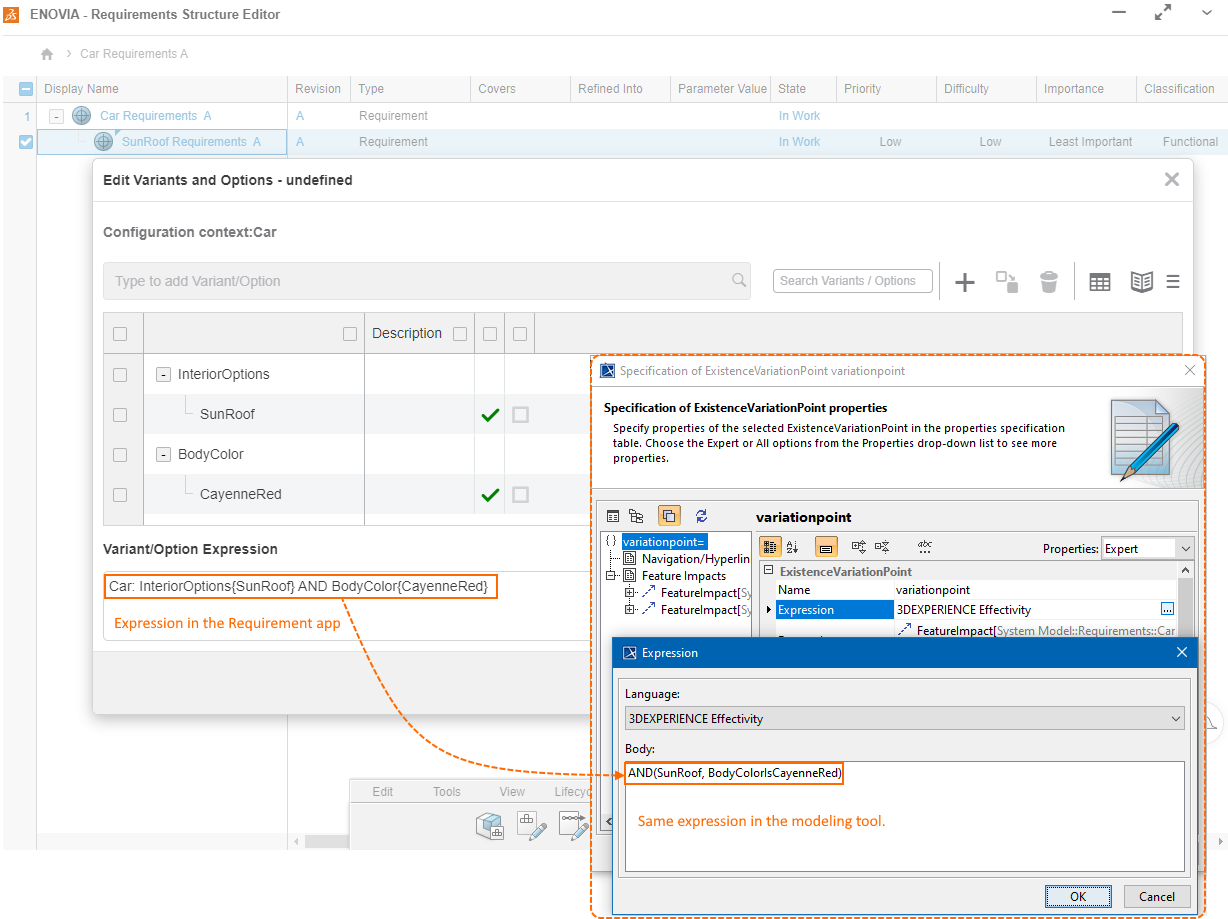Tick the BodyColor row checkbox

tap(120, 454)
